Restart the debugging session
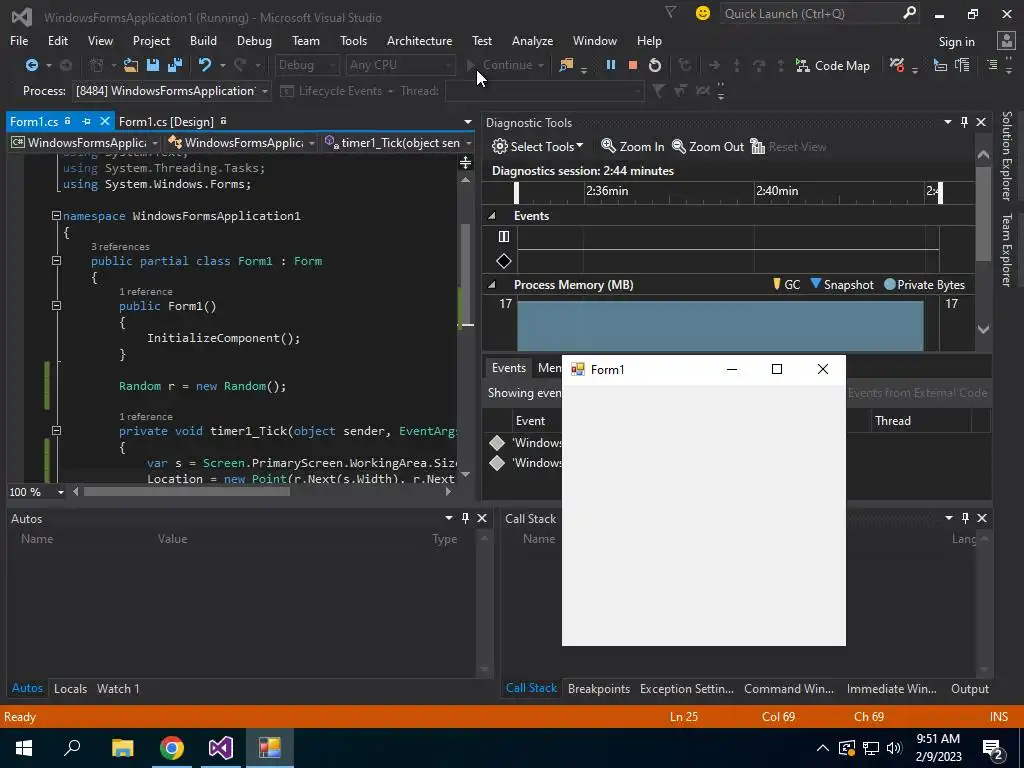 point(654,65)
